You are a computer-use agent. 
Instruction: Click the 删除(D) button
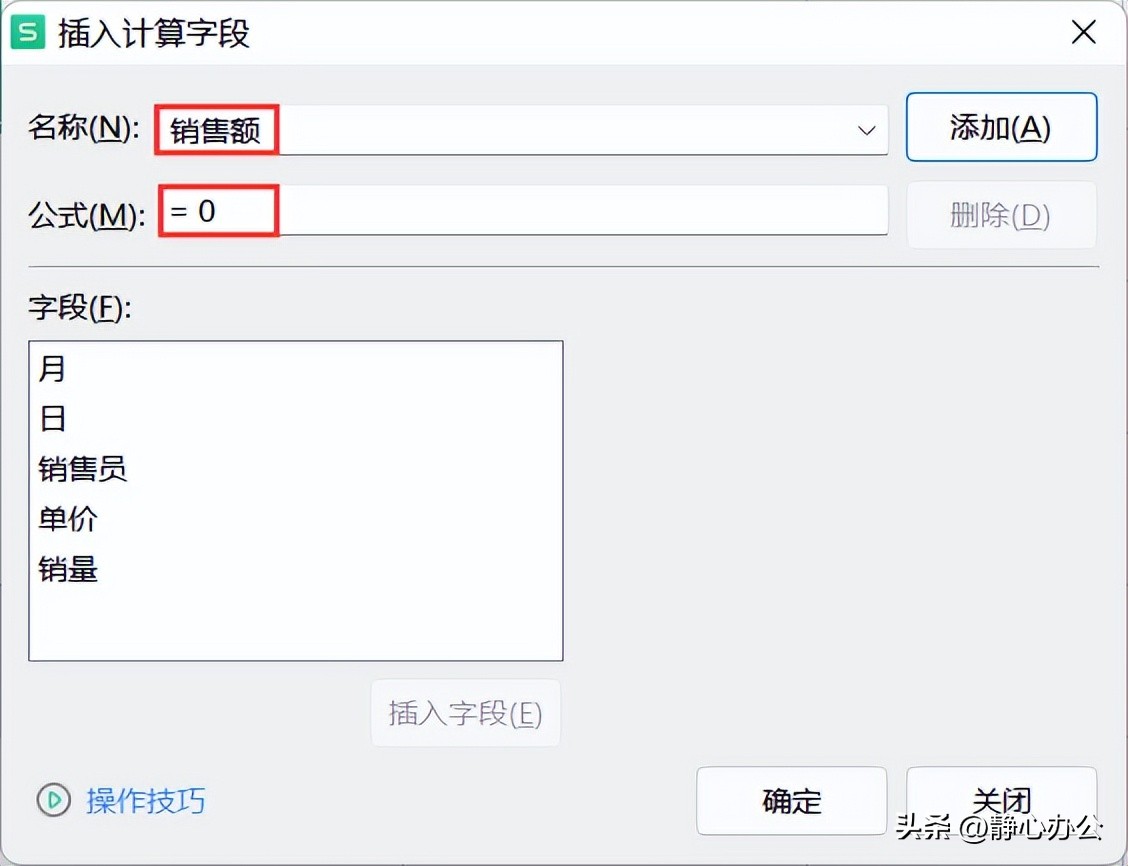coord(1001,215)
